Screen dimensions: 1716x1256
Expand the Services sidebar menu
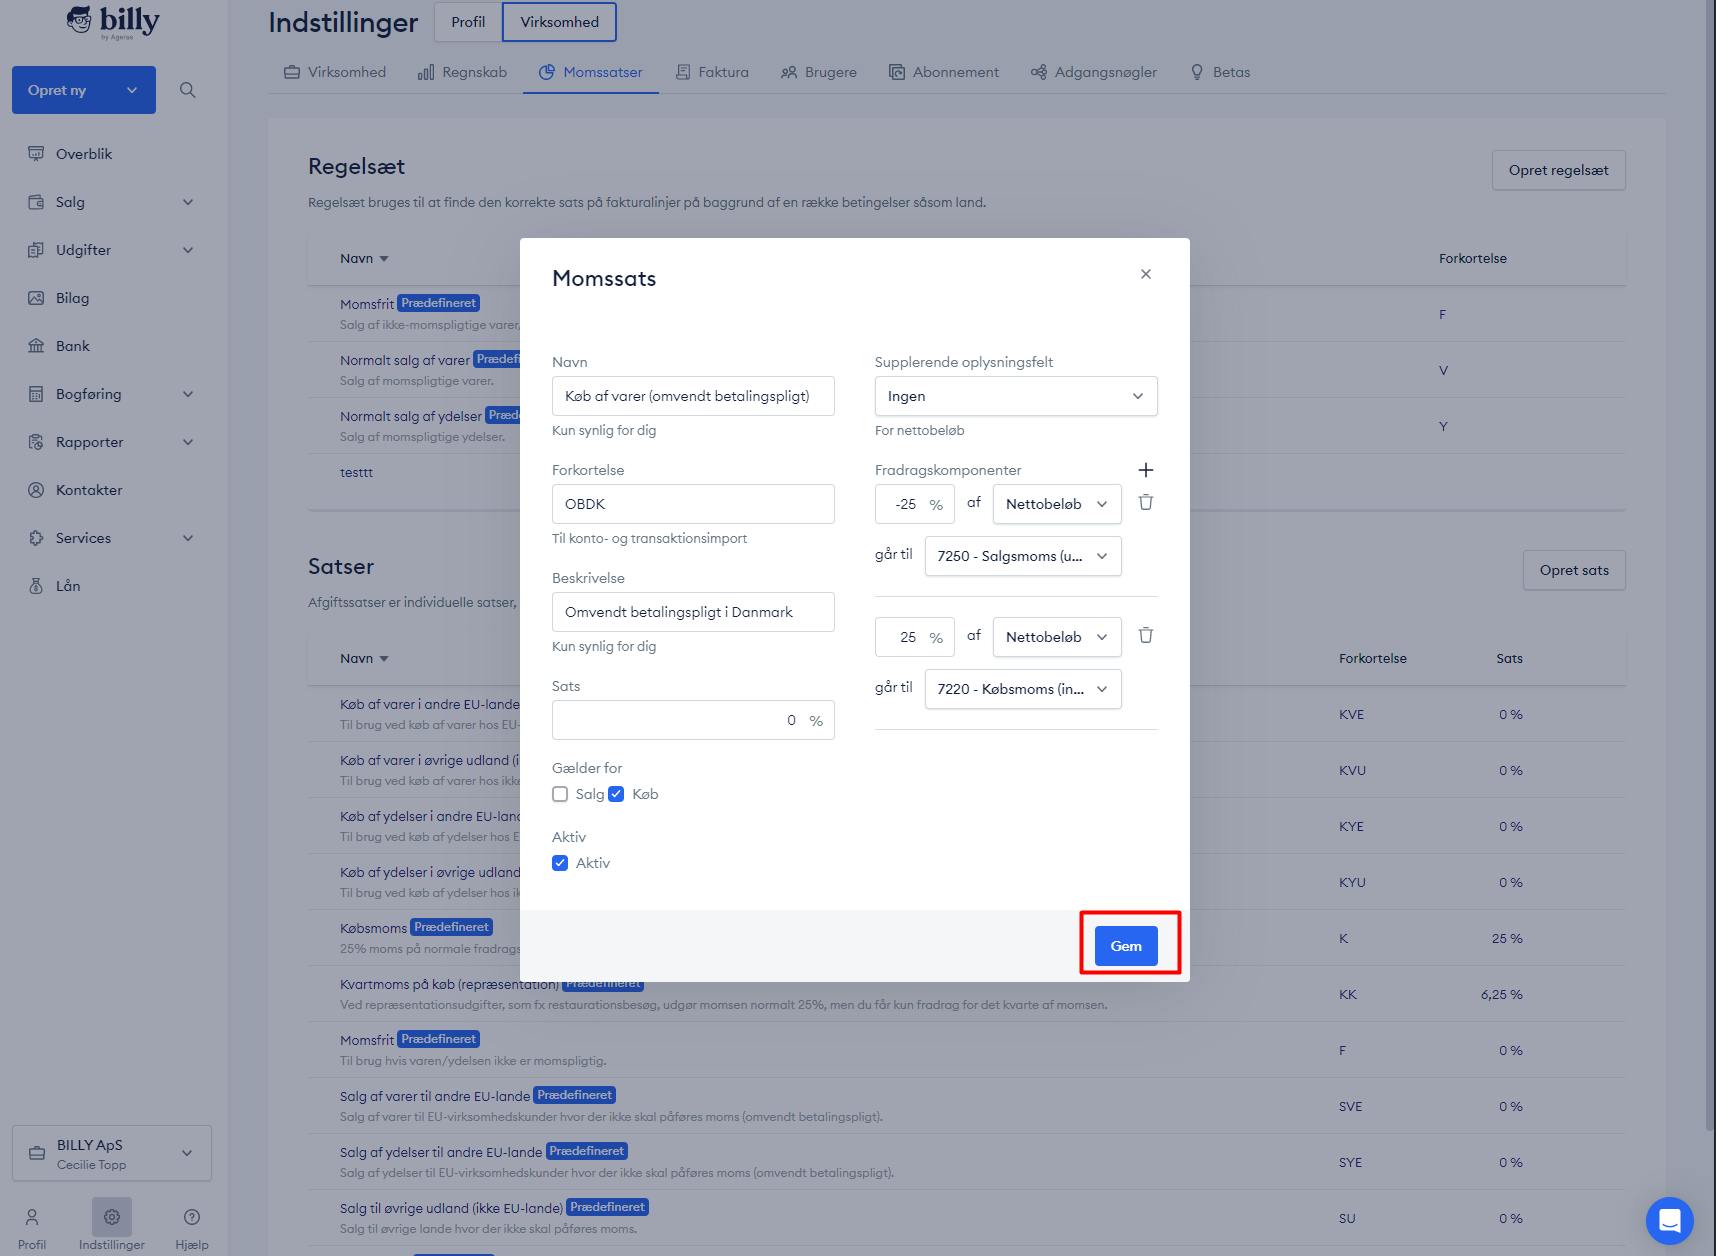tap(188, 538)
